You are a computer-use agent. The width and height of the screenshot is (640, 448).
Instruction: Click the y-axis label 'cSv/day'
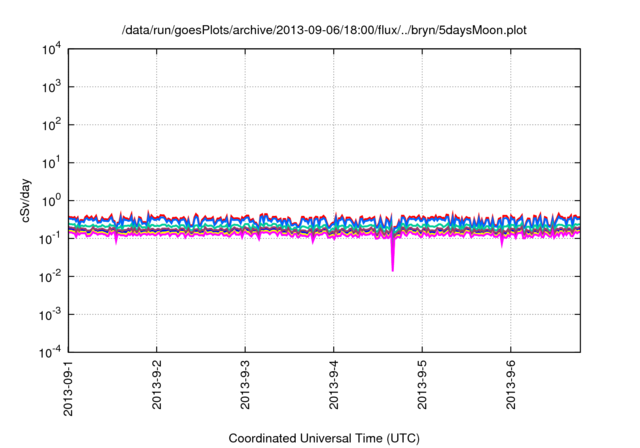coord(26,200)
